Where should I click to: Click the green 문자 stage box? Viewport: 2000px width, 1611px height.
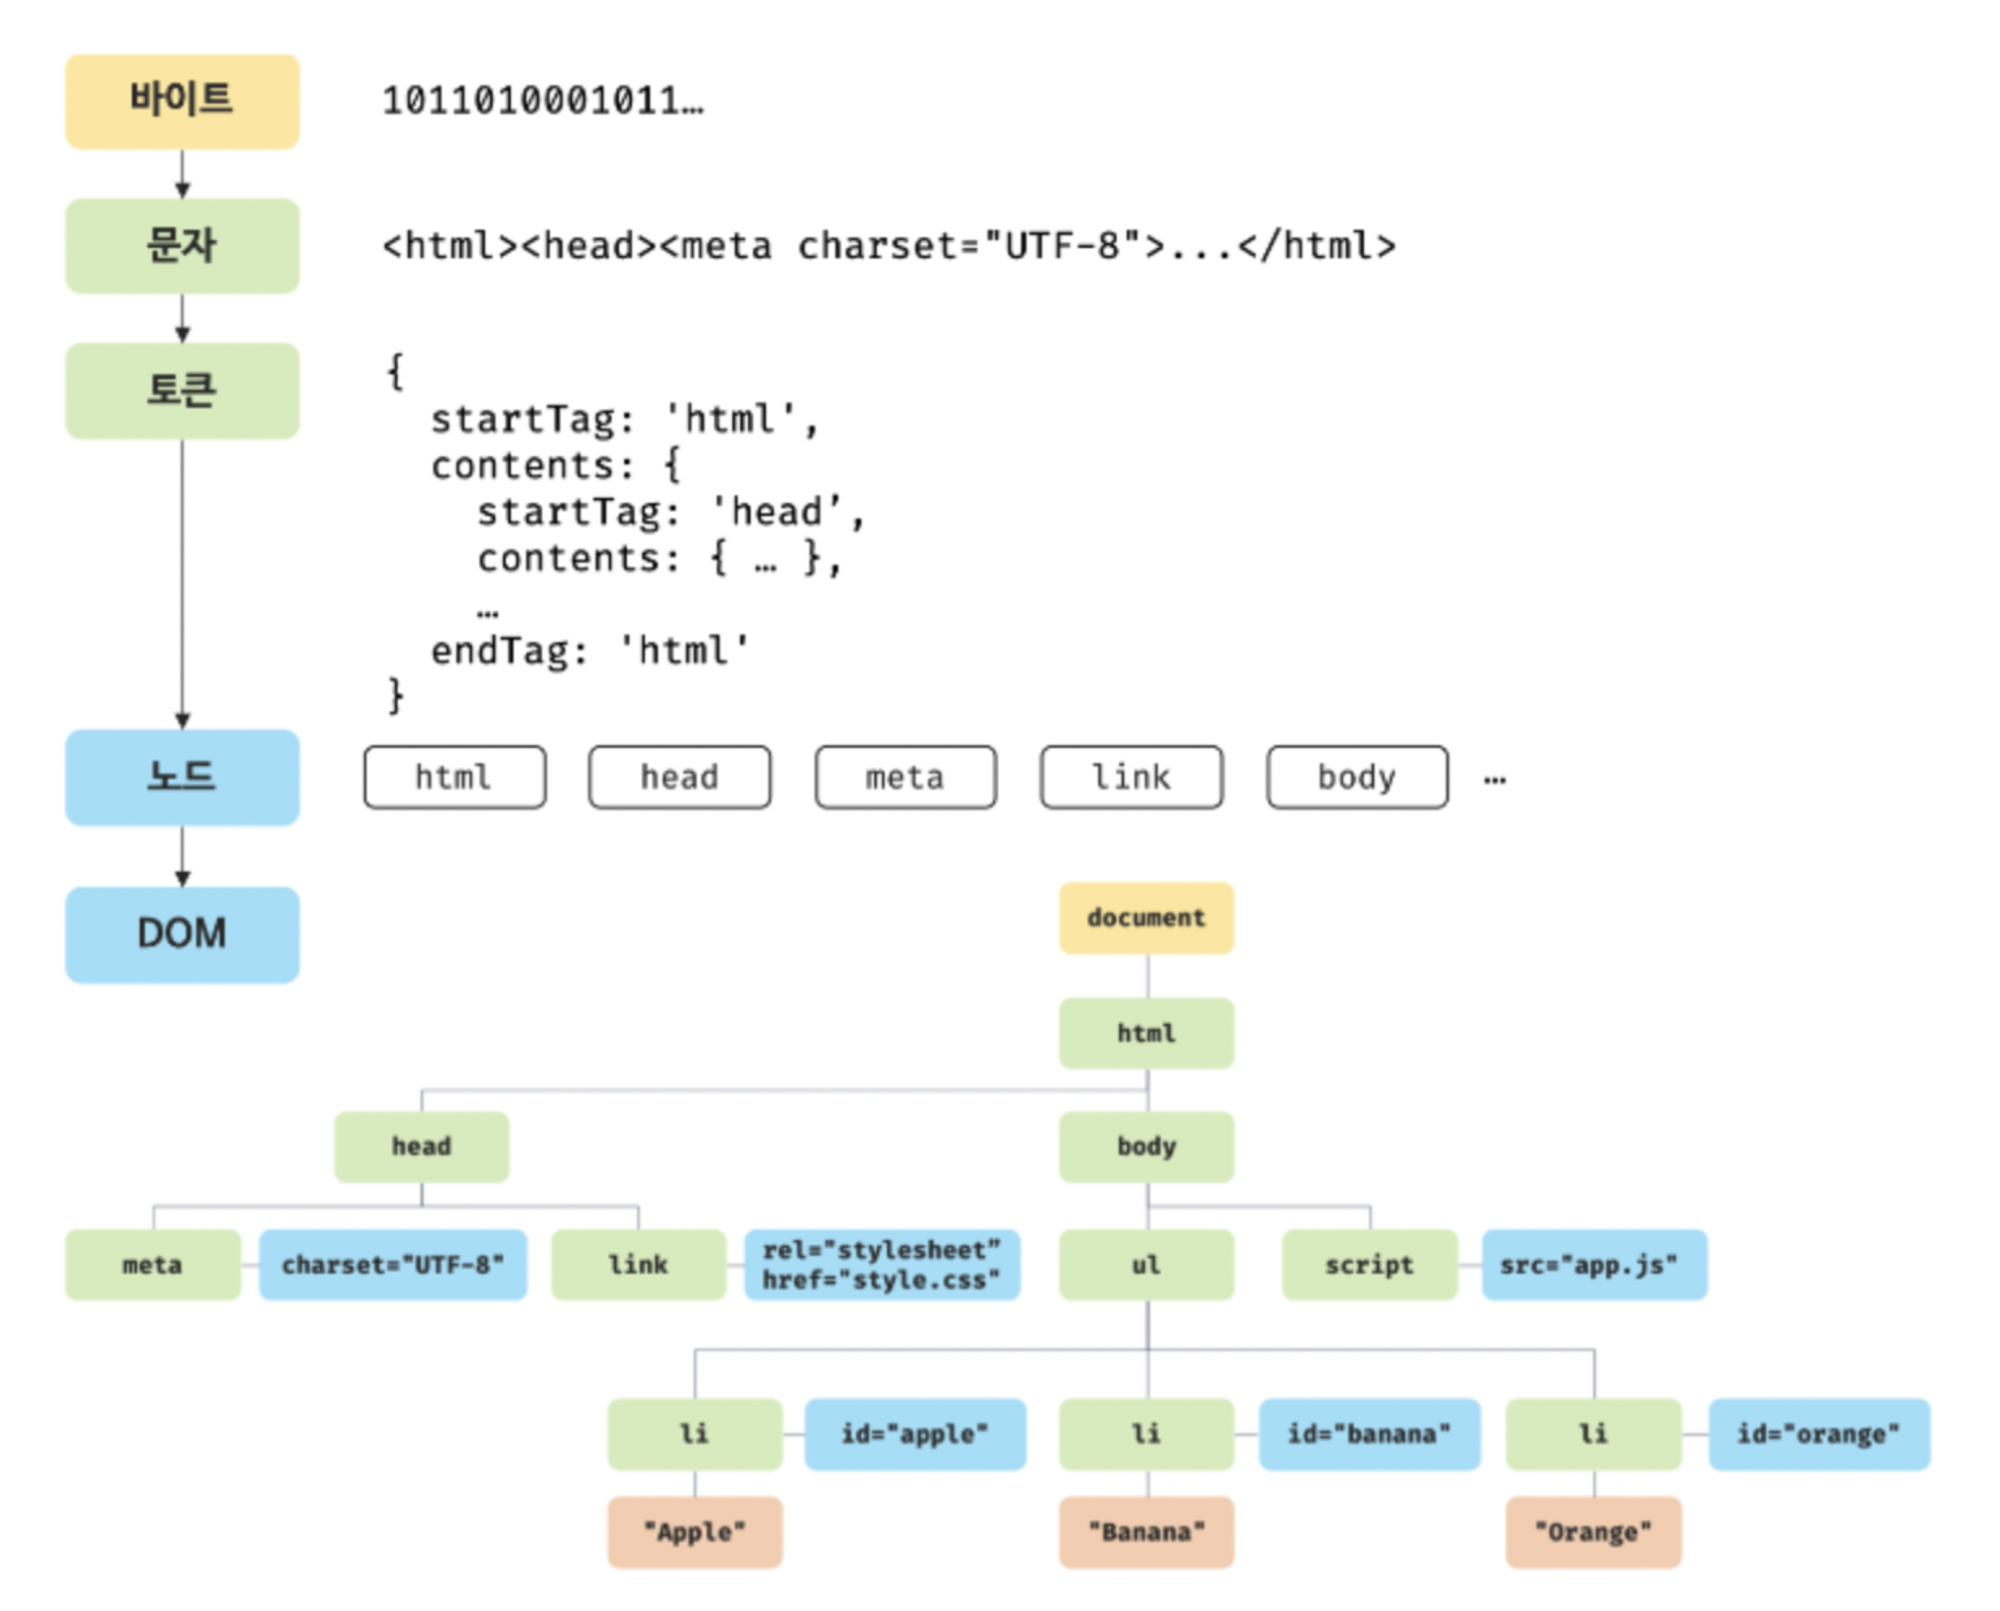tap(182, 245)
